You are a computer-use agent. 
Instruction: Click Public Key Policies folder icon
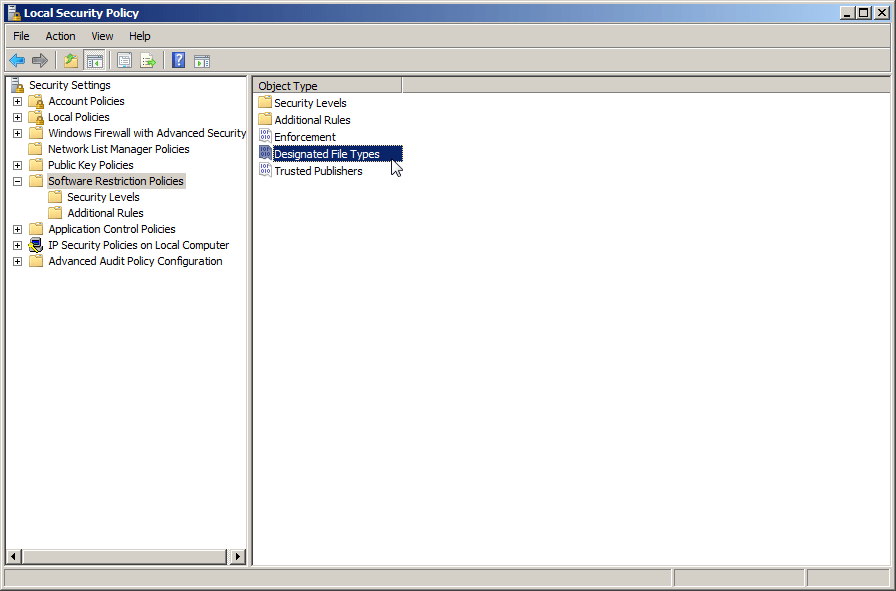36,165
